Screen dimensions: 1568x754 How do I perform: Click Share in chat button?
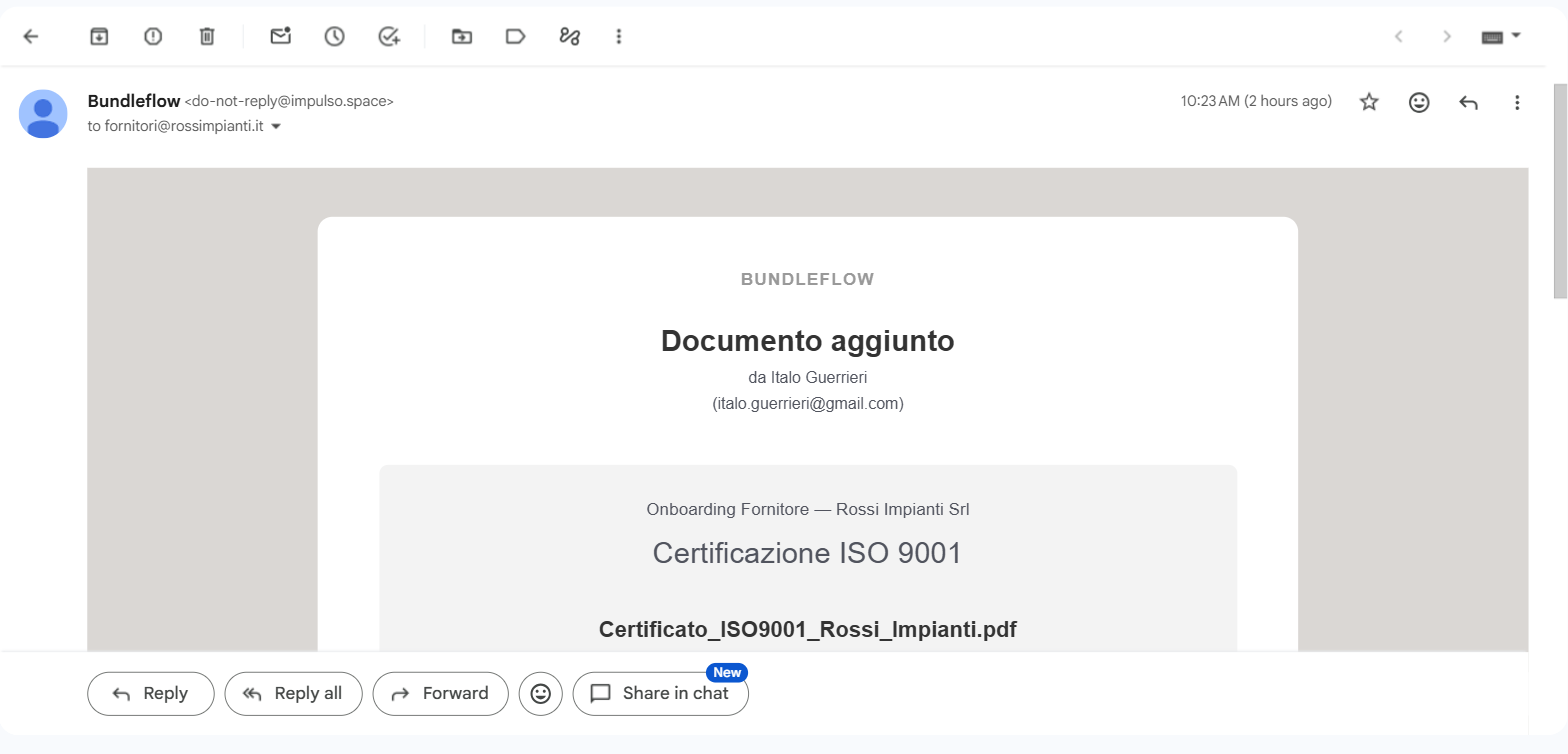(660, 694)
